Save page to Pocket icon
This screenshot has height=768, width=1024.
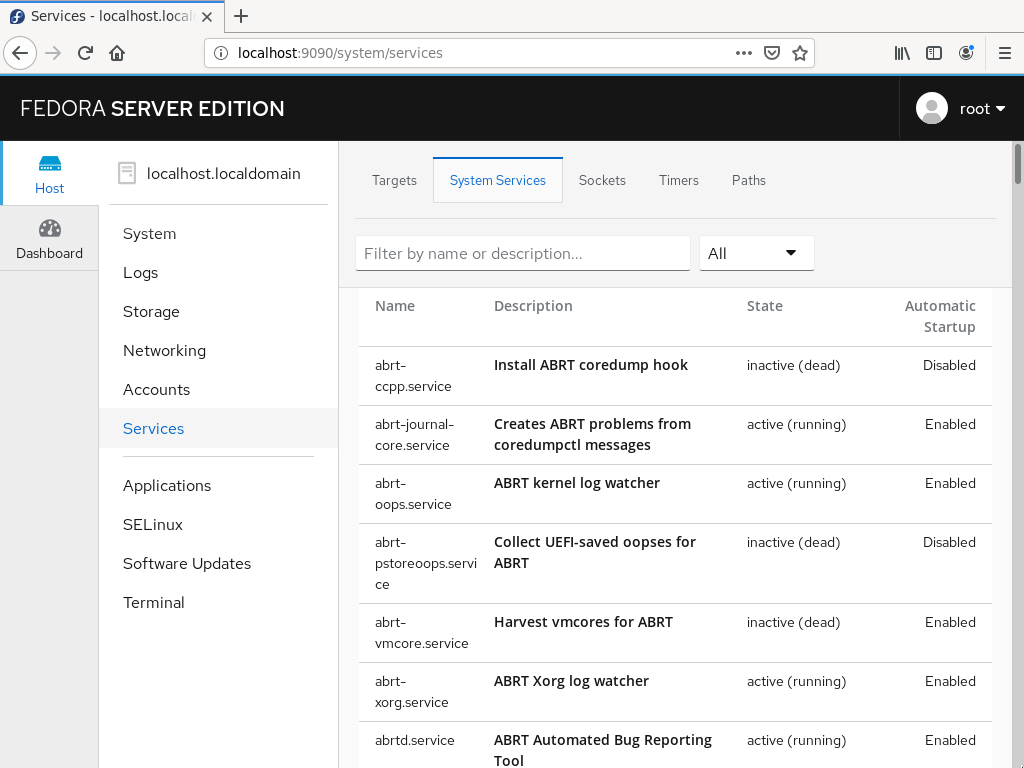772,53
